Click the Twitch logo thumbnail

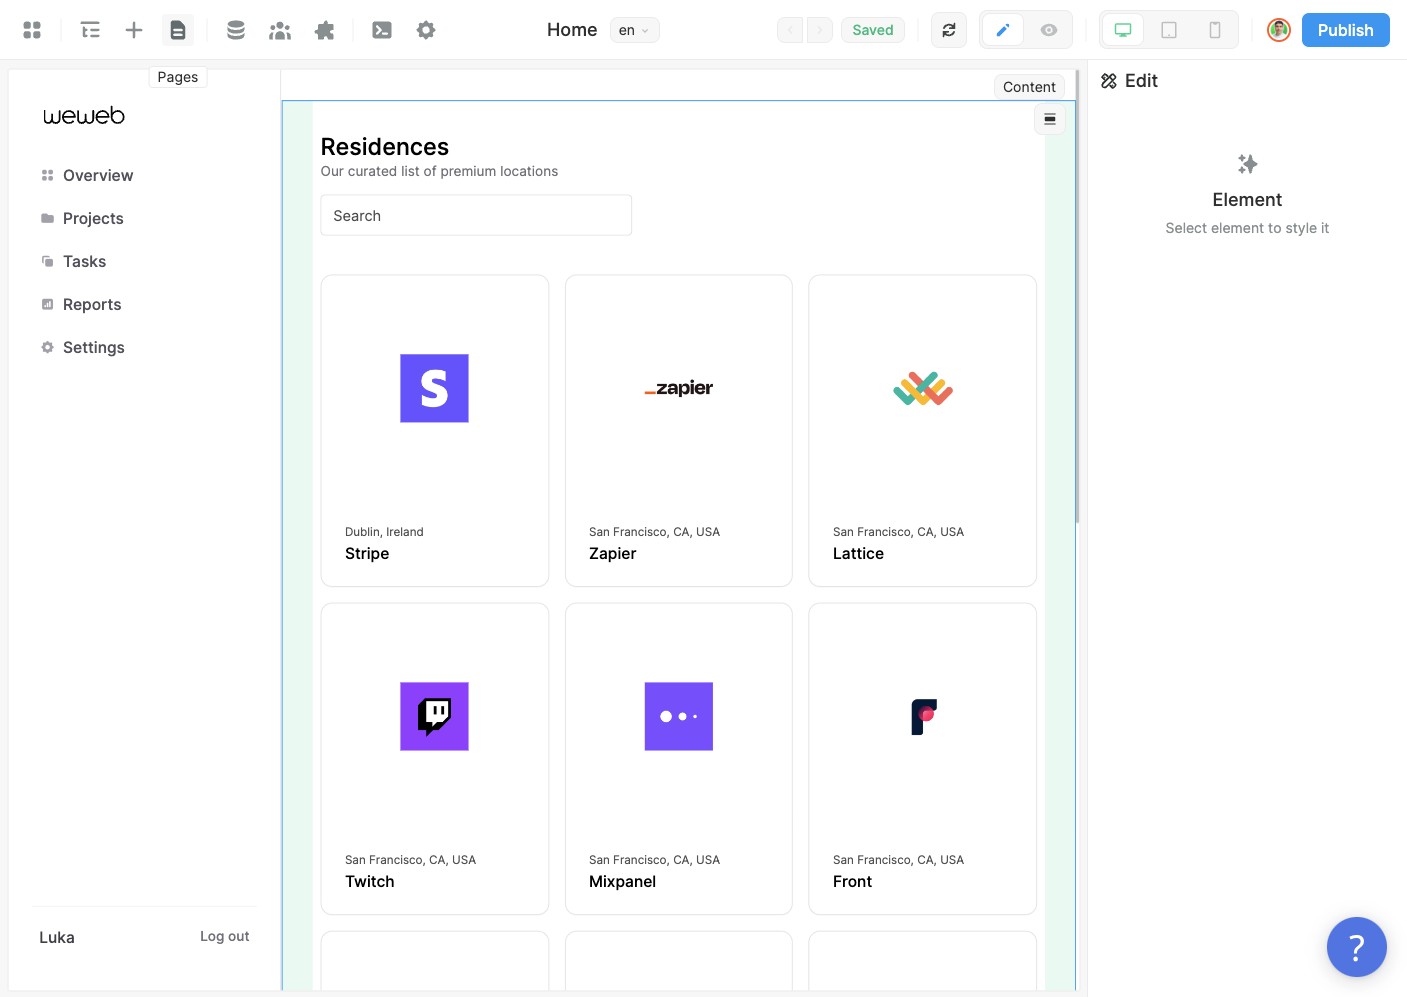(x=434, y=716)
